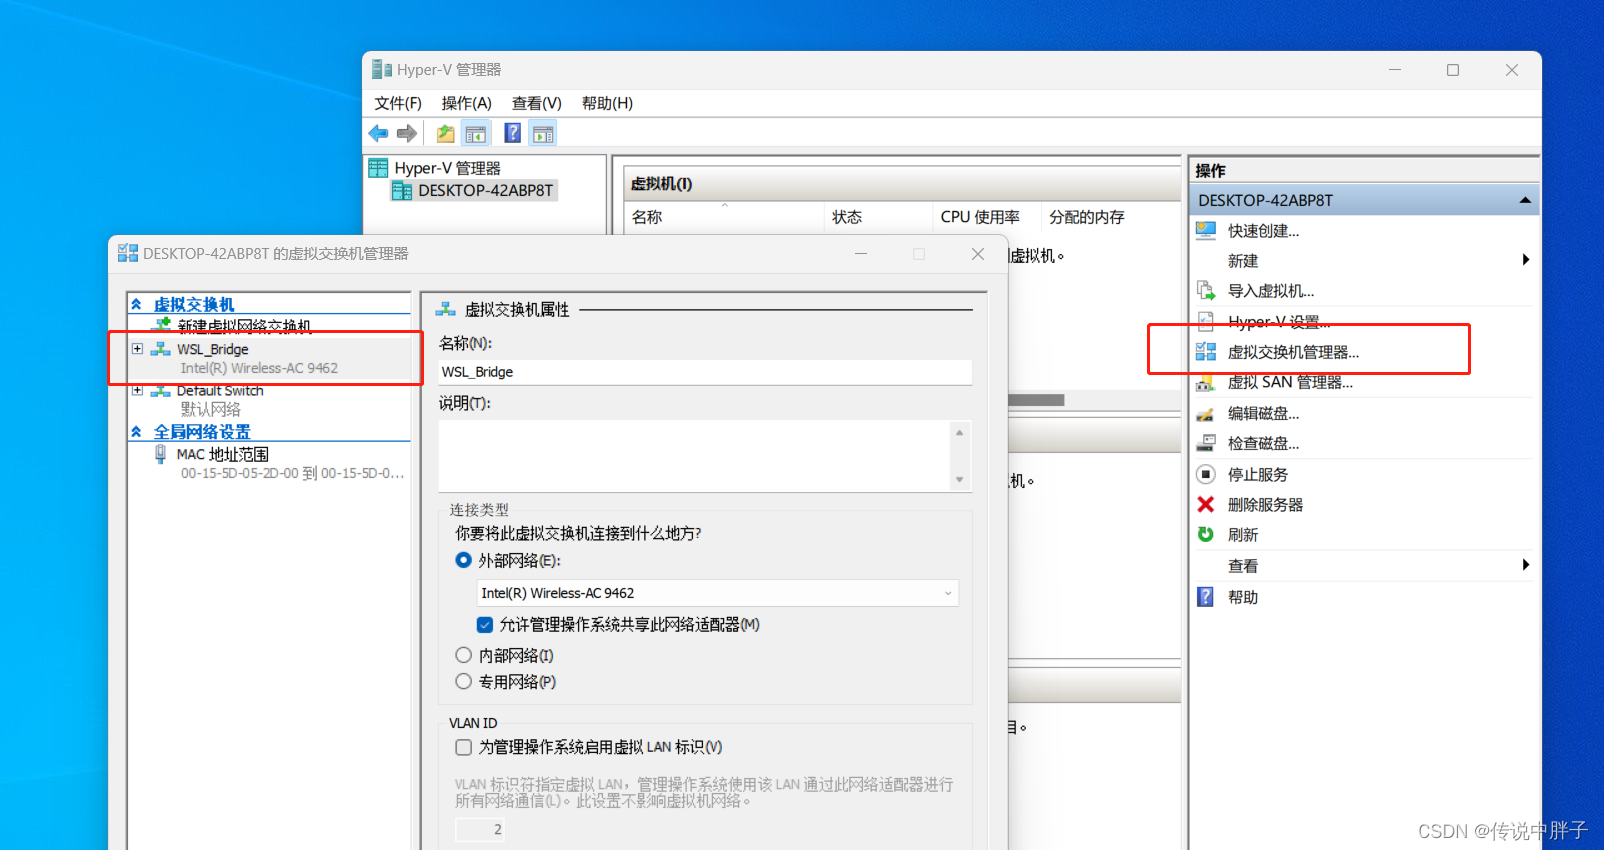Click the 虚拟交换机管理器 icon in actions
The width and height of the screenshot is (1604, 850).
1206,352
